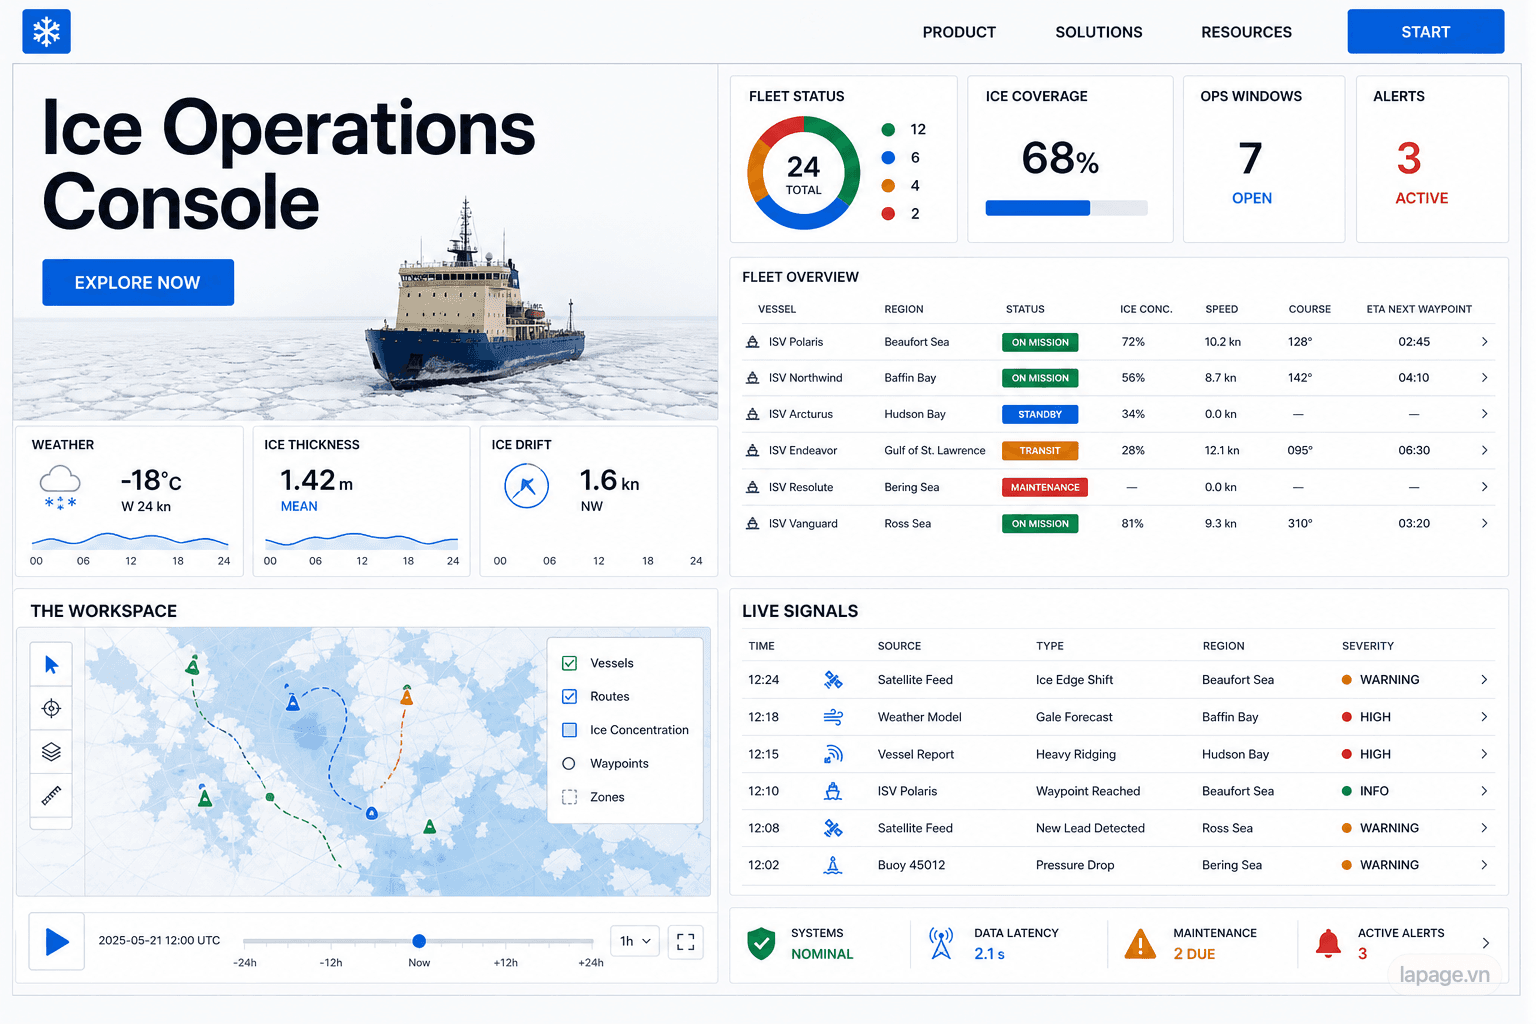Click the vessel icon beside ISV Polaris
Image resolution: width=1536 pixels, height=1024 pixels.
[752, 342]
